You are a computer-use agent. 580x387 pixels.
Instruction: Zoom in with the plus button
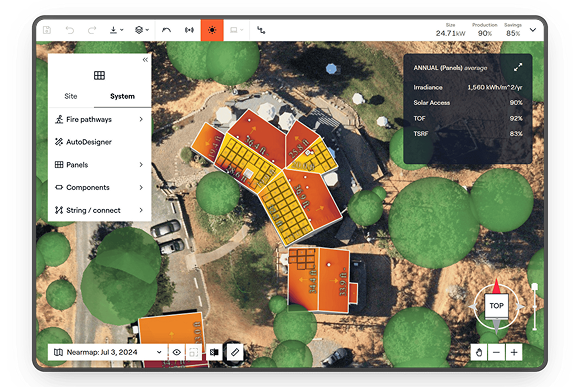coord(514,352)
